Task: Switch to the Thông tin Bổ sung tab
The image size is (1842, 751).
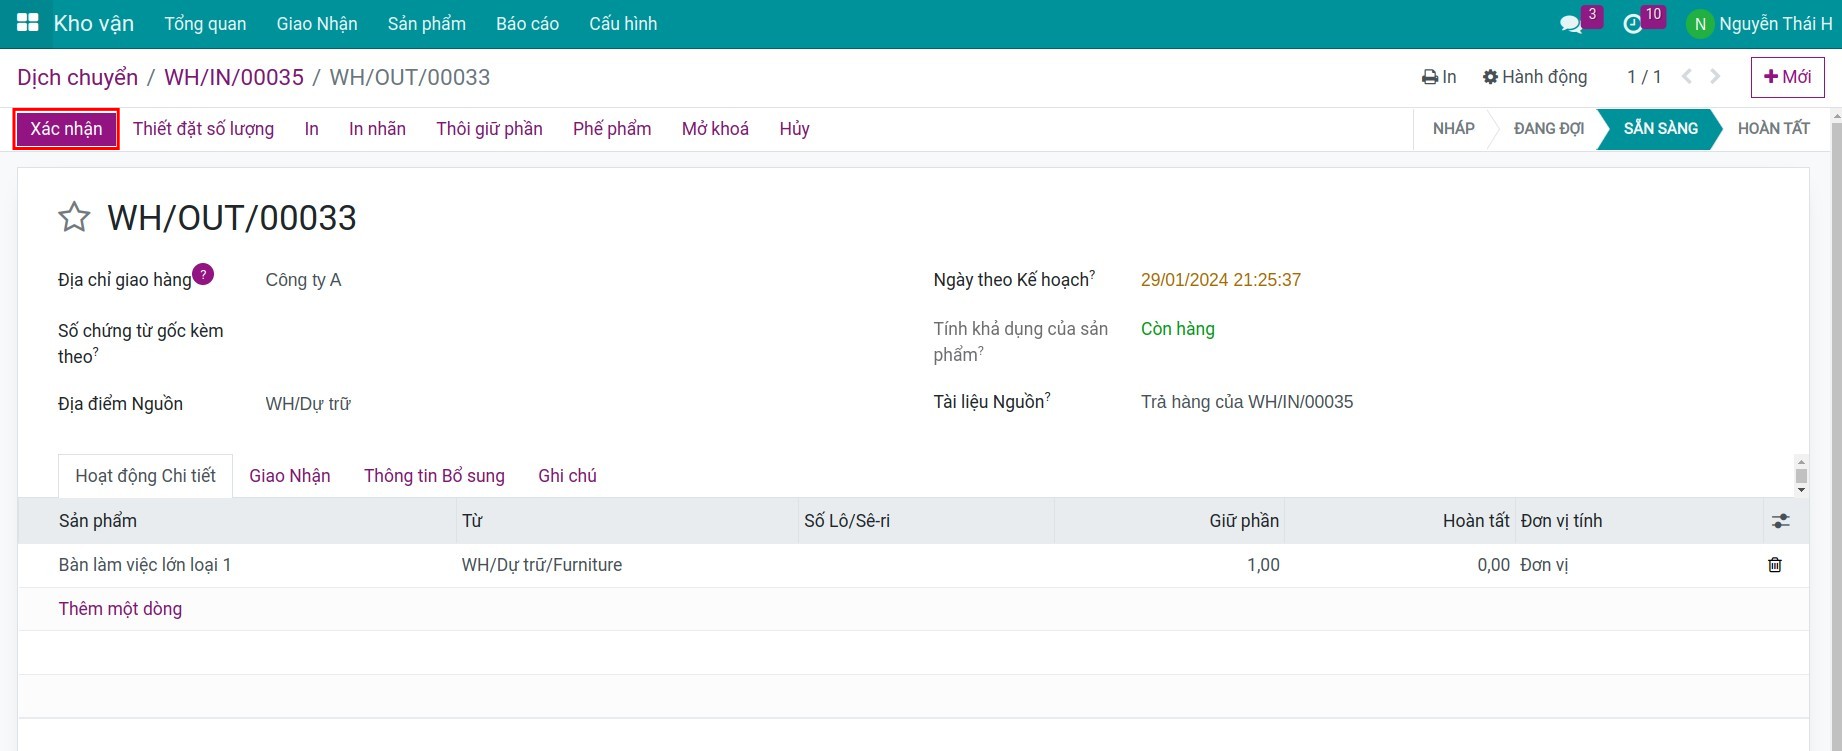Action: coord(434,476)
